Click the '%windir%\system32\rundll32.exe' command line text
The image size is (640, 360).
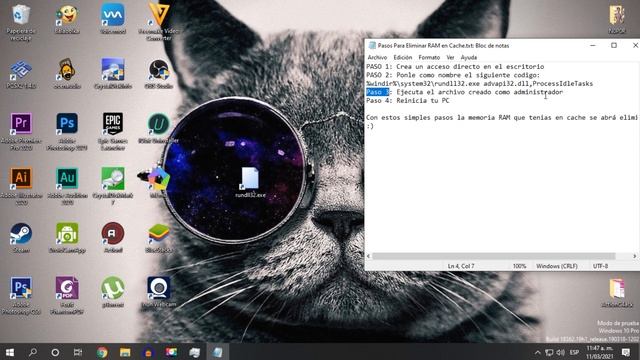point(479,84)
